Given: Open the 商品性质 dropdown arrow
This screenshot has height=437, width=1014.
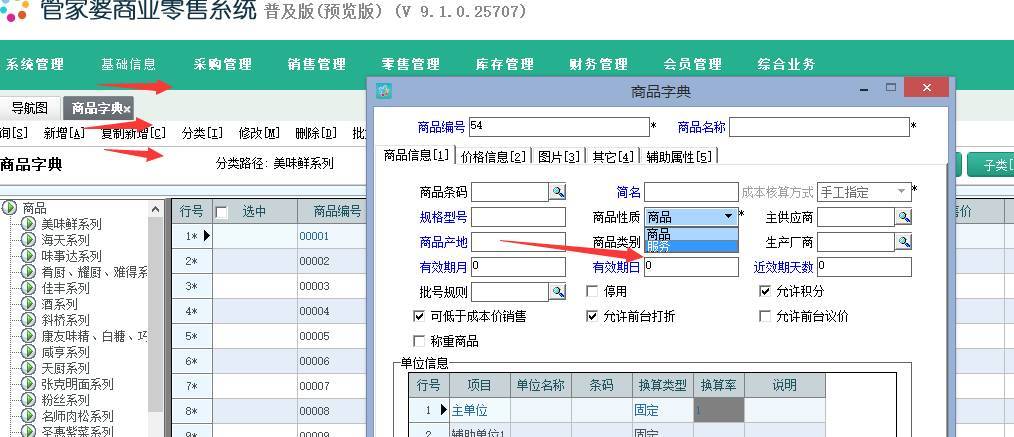Looking at the screenshot, I should (729, 217).
